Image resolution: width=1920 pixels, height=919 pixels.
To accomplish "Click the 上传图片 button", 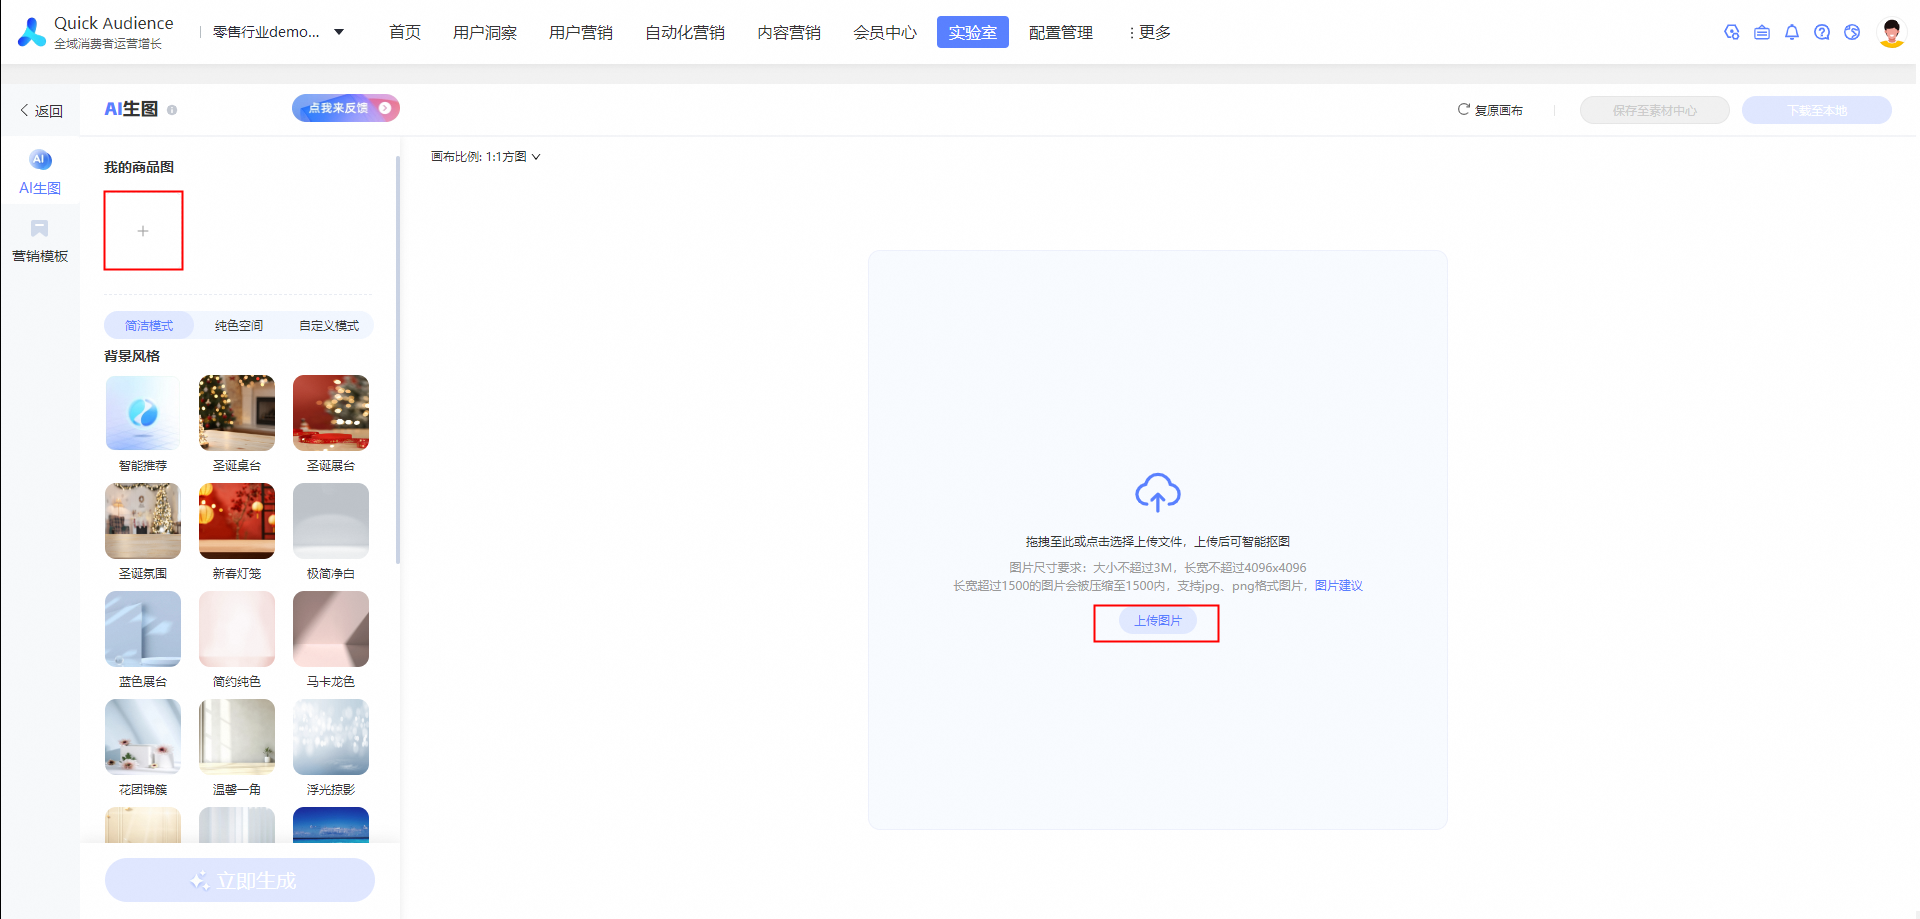I will [x=1158, y=621].
